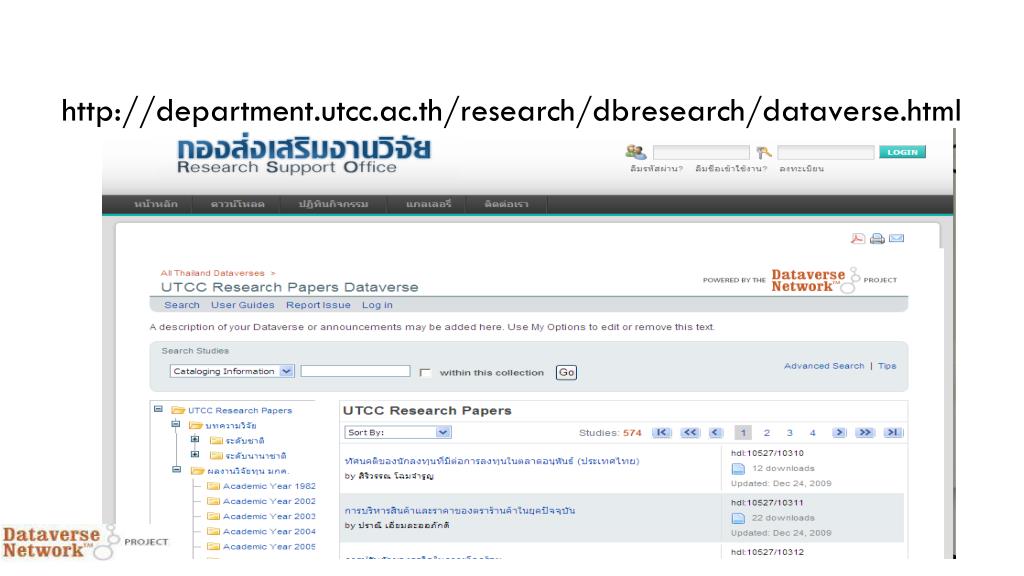Collapse the ผลงานวิจัยทุน มกค. tree node

click(176, 470)
